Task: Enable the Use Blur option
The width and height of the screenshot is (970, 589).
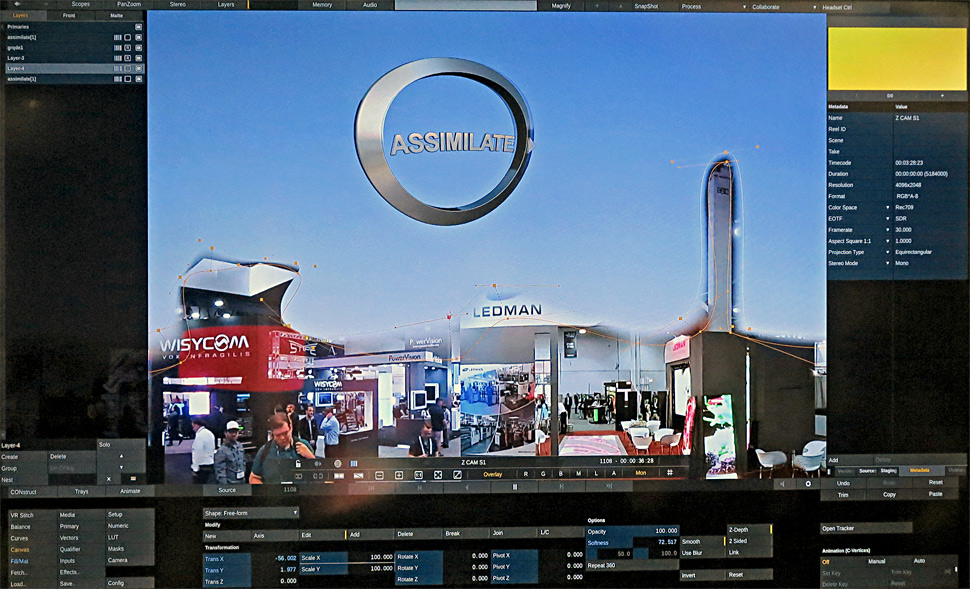Action: click(702, 553)
